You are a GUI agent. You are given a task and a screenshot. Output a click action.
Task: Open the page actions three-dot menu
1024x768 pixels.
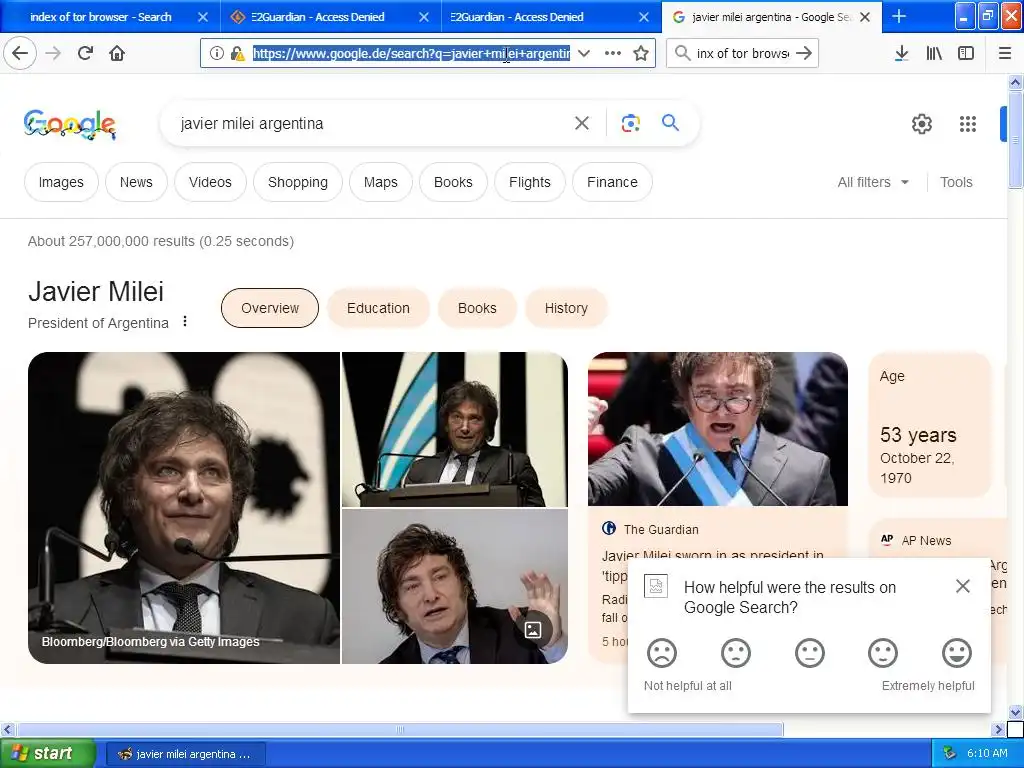[x=613, y=54]
